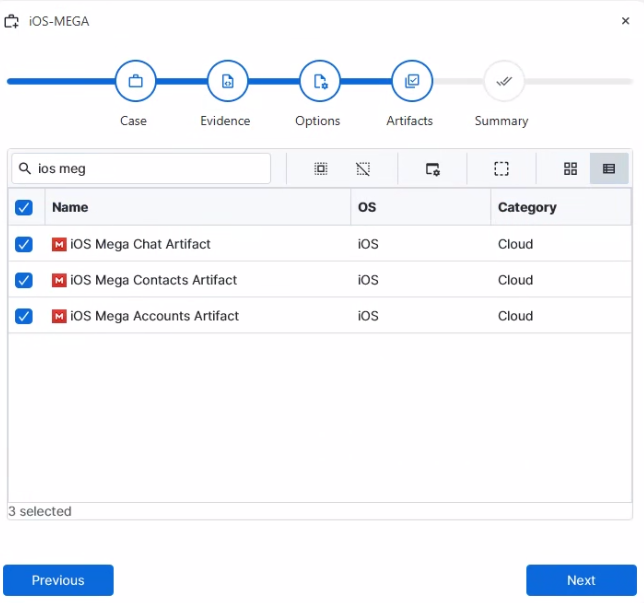Switch to list view layout
The height and width of the screenshot is (603, 644).
609,168
